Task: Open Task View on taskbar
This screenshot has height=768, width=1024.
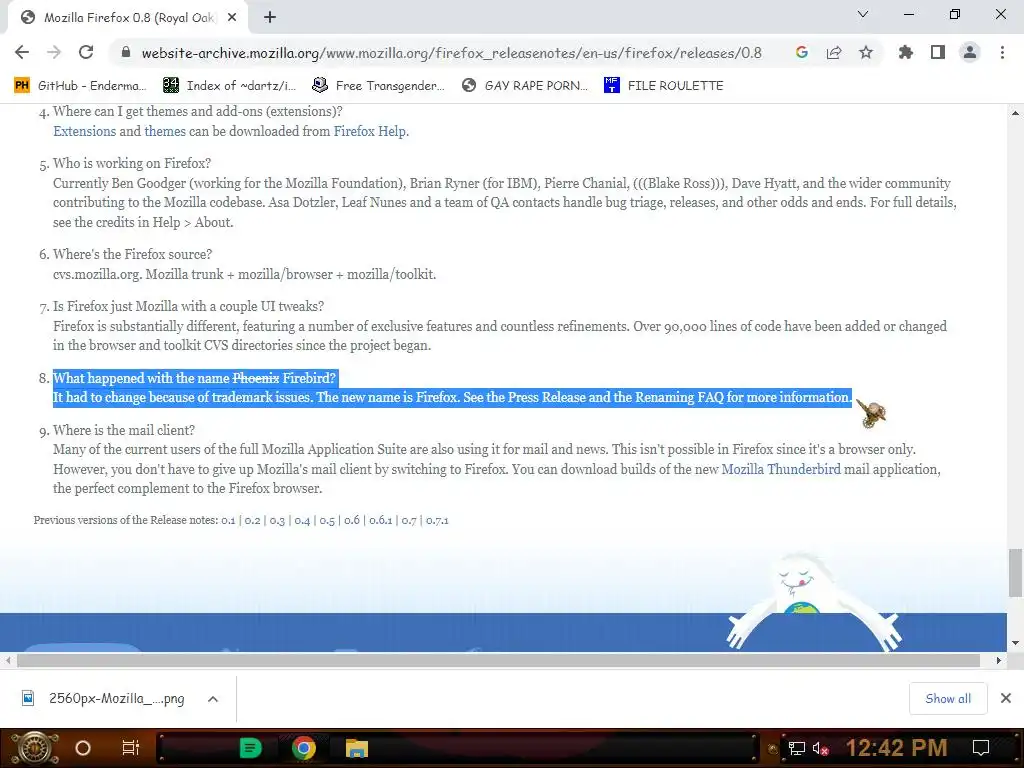Action: pos(131,748)
